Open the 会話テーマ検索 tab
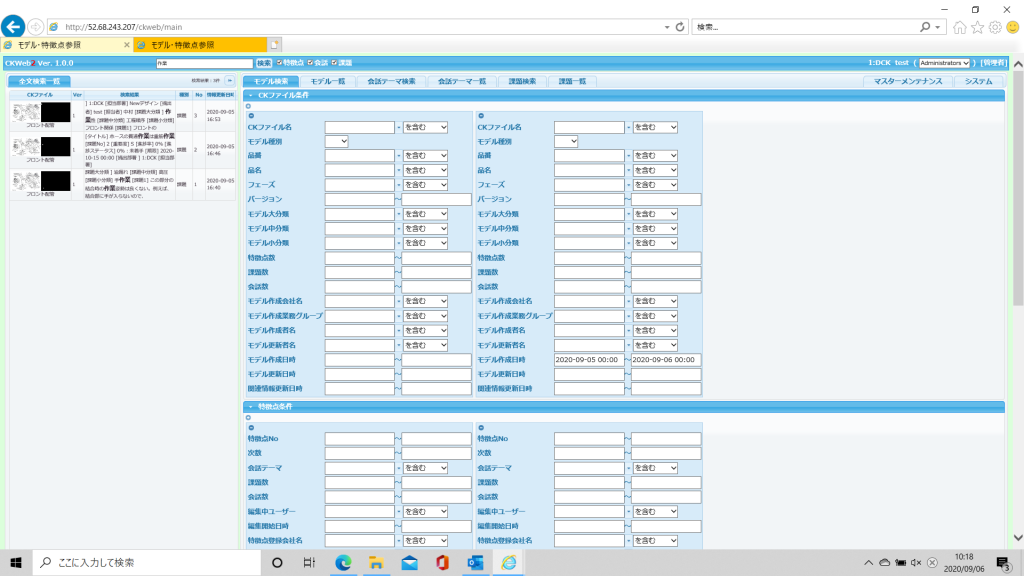The height and width of the screenshot is (576, 1024). [x=391, y=81]
